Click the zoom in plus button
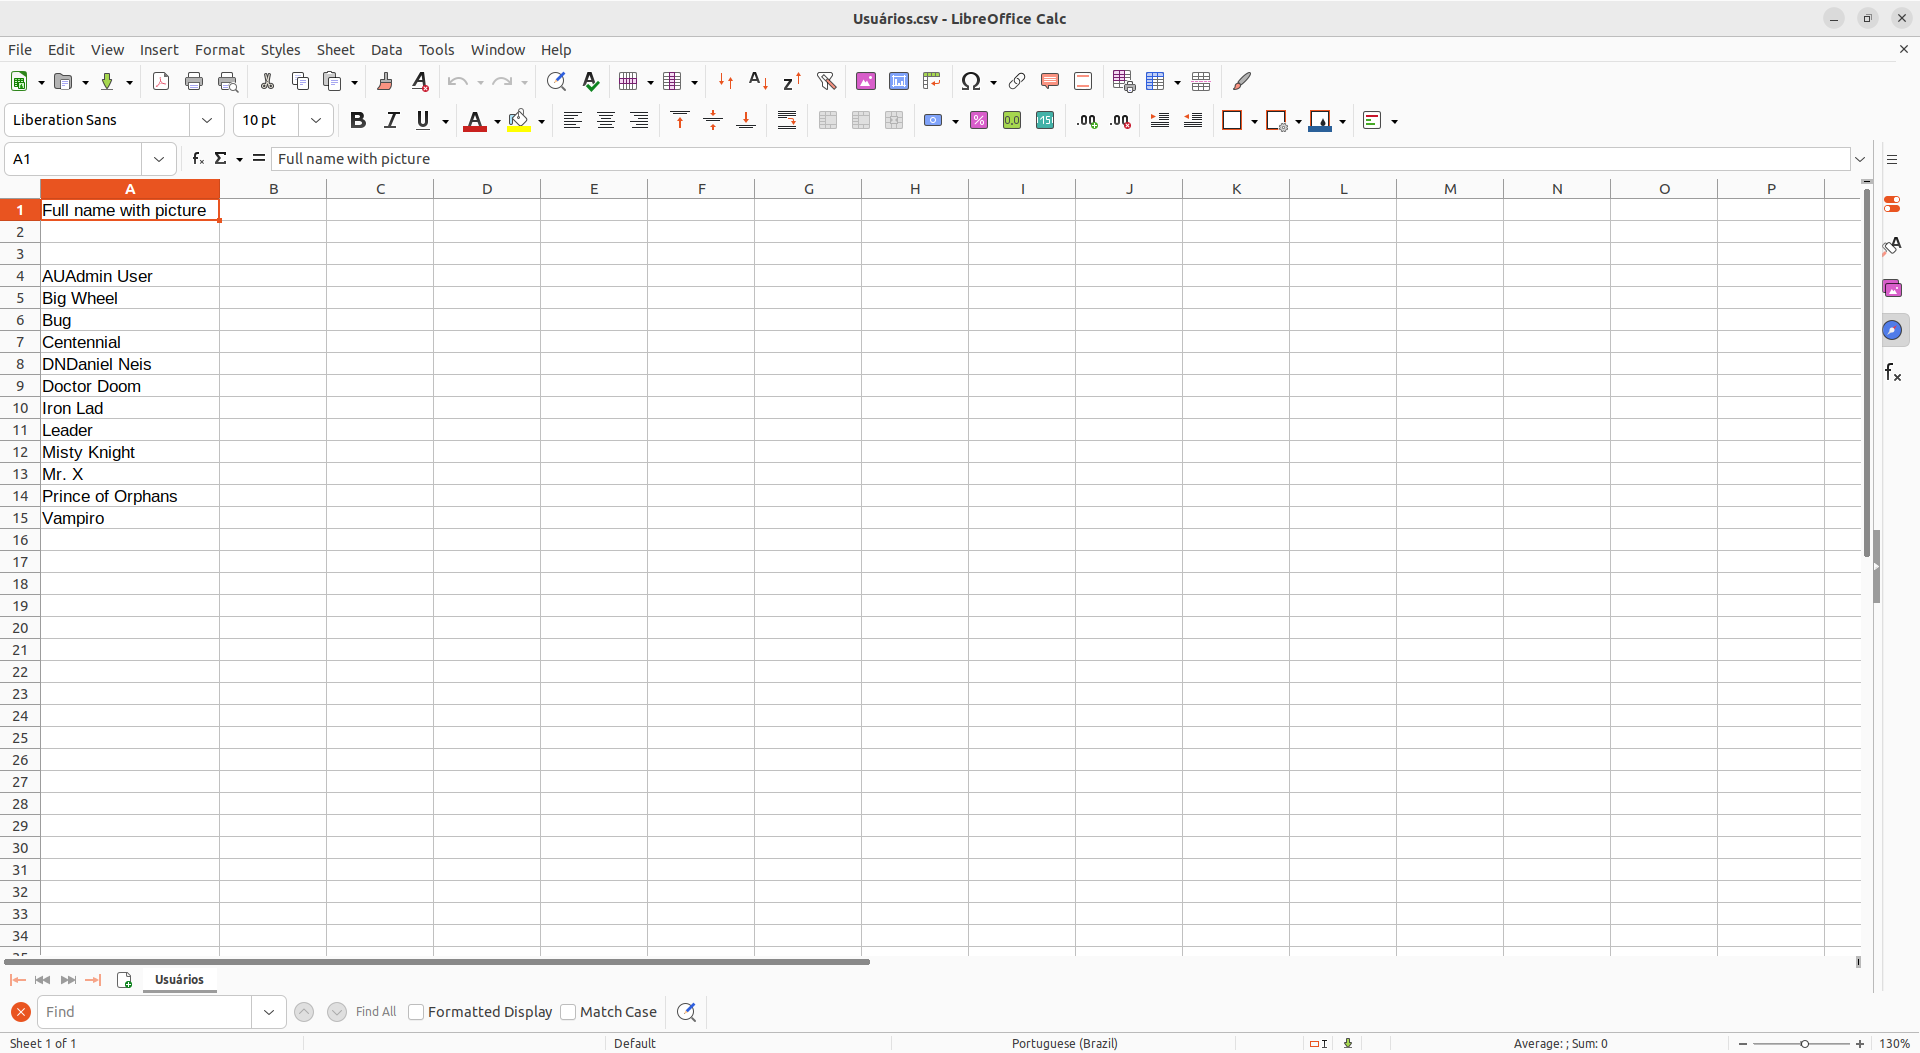The height and width of the screenshot is (1053, 1920). [1860, 1044]
